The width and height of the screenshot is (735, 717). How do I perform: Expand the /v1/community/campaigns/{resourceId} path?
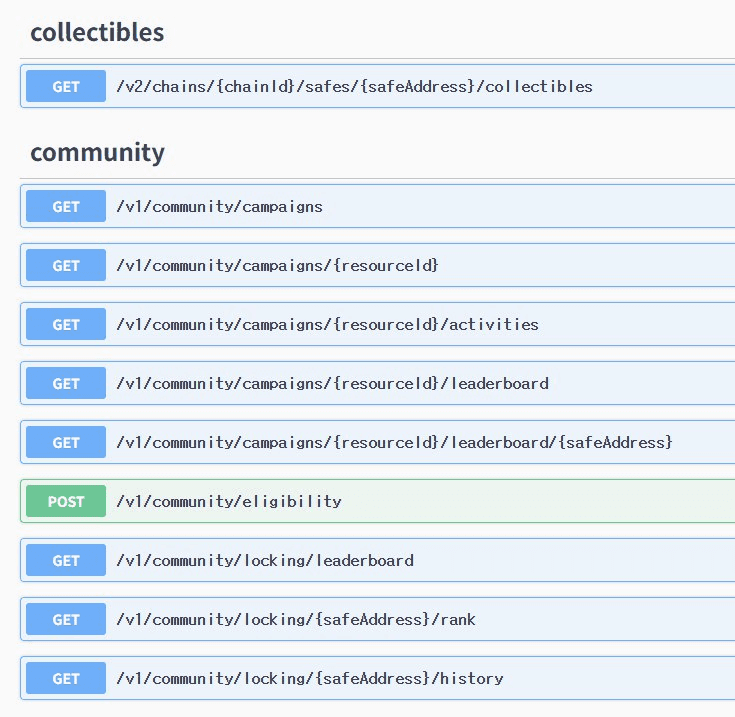pos(277,265)
